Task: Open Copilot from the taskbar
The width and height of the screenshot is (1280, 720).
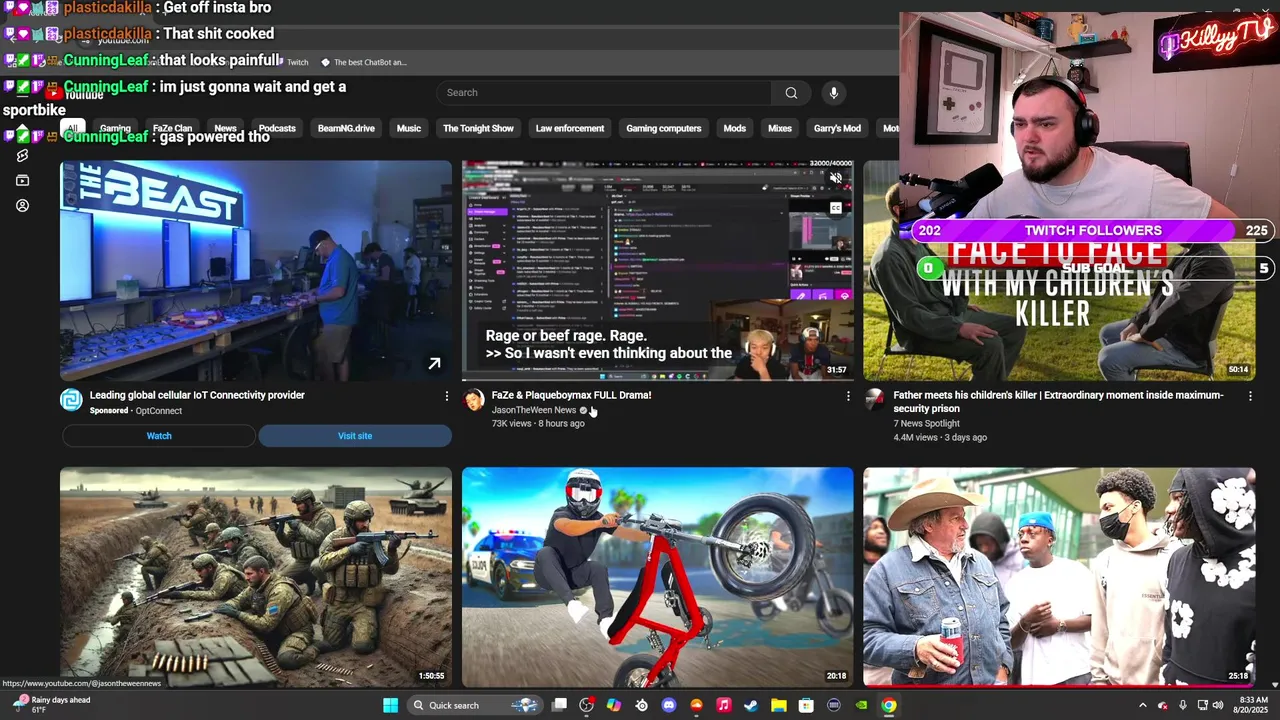Action: (614, 705)
